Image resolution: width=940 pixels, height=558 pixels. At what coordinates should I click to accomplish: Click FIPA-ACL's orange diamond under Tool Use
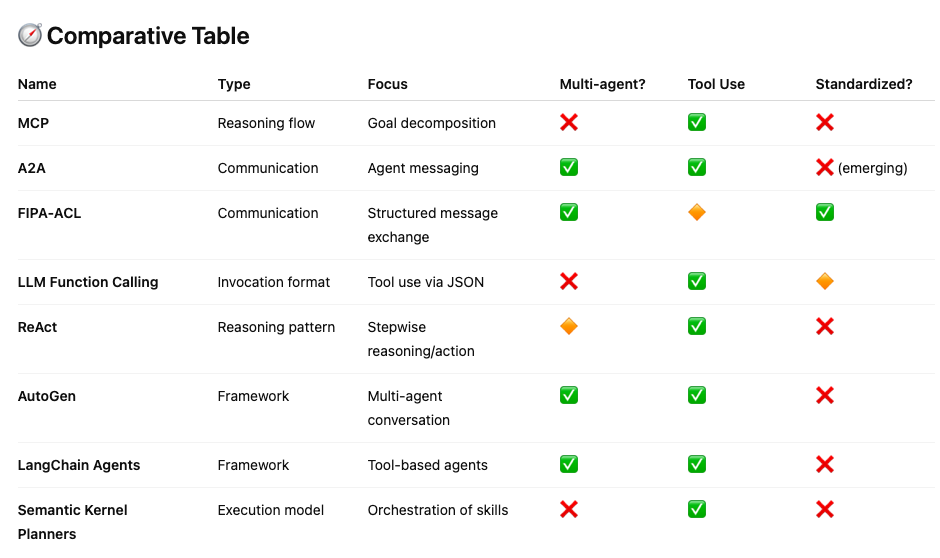click(697, 213)
